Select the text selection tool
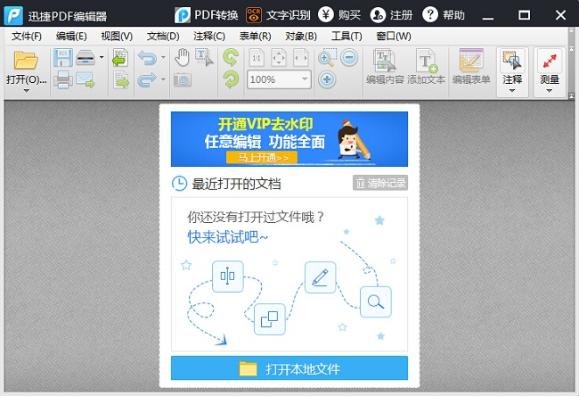 click(x=204, y=58)
